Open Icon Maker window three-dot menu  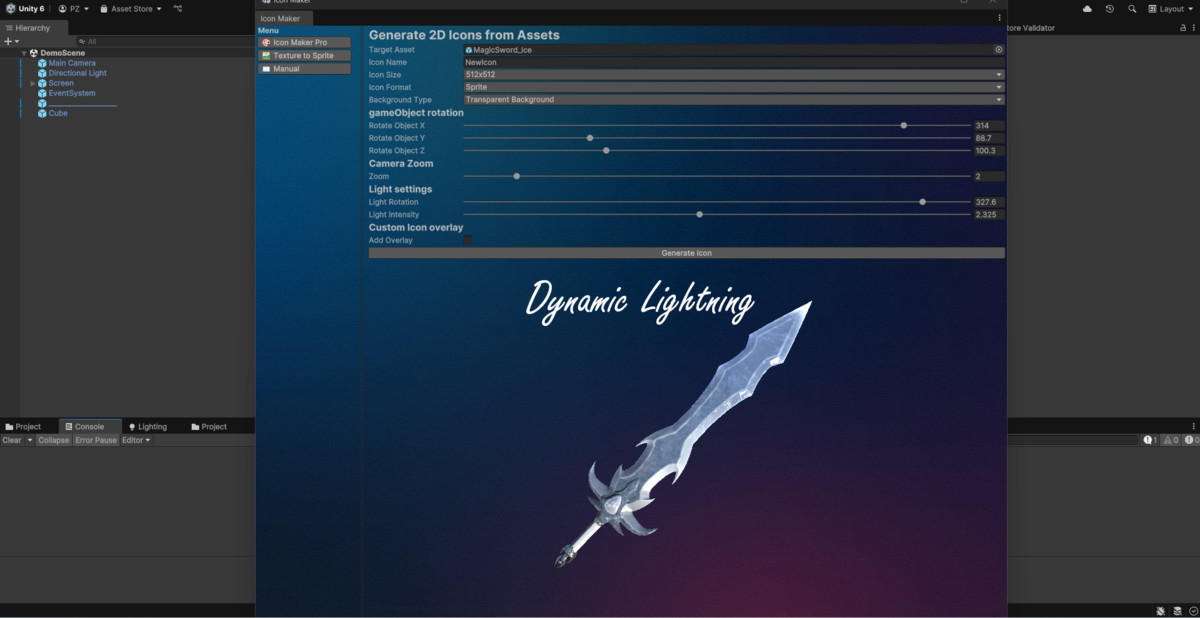(x=999, y=18)
